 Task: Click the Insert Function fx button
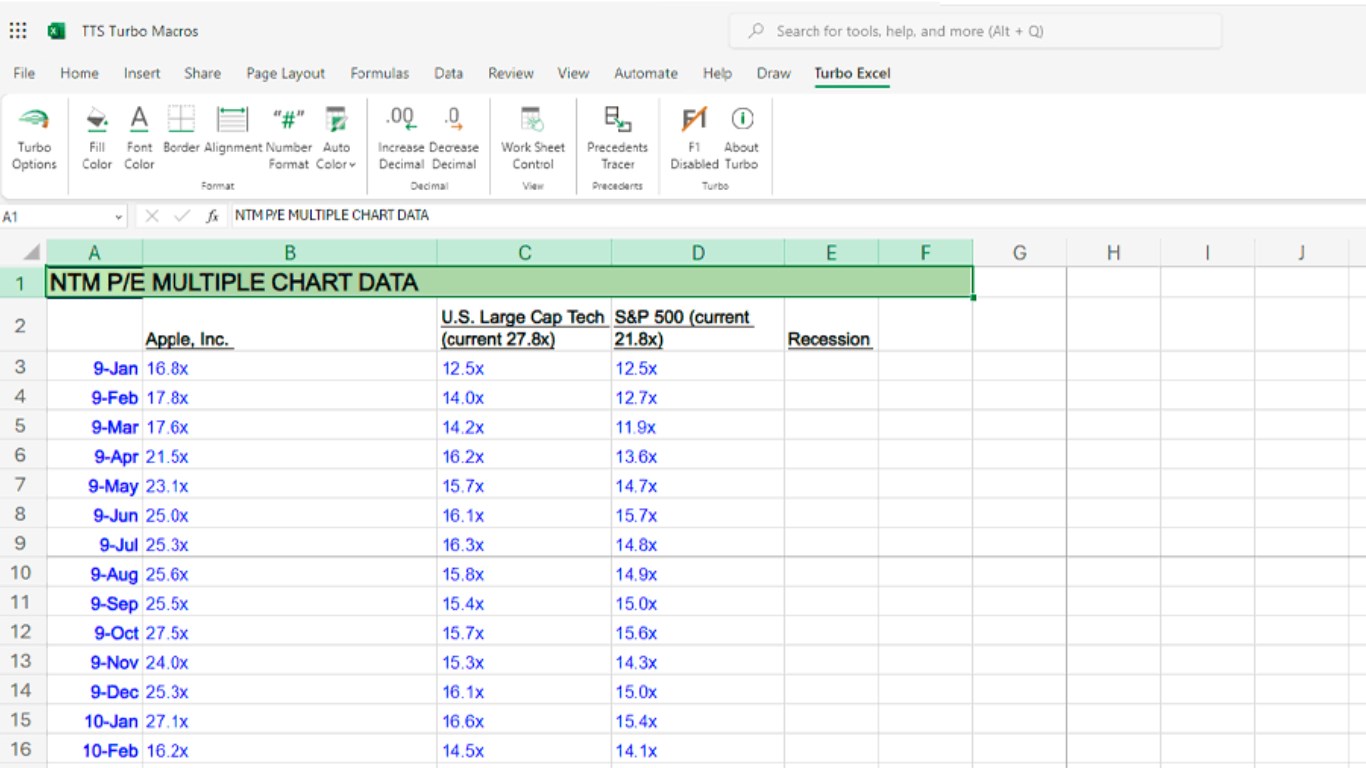212,216
